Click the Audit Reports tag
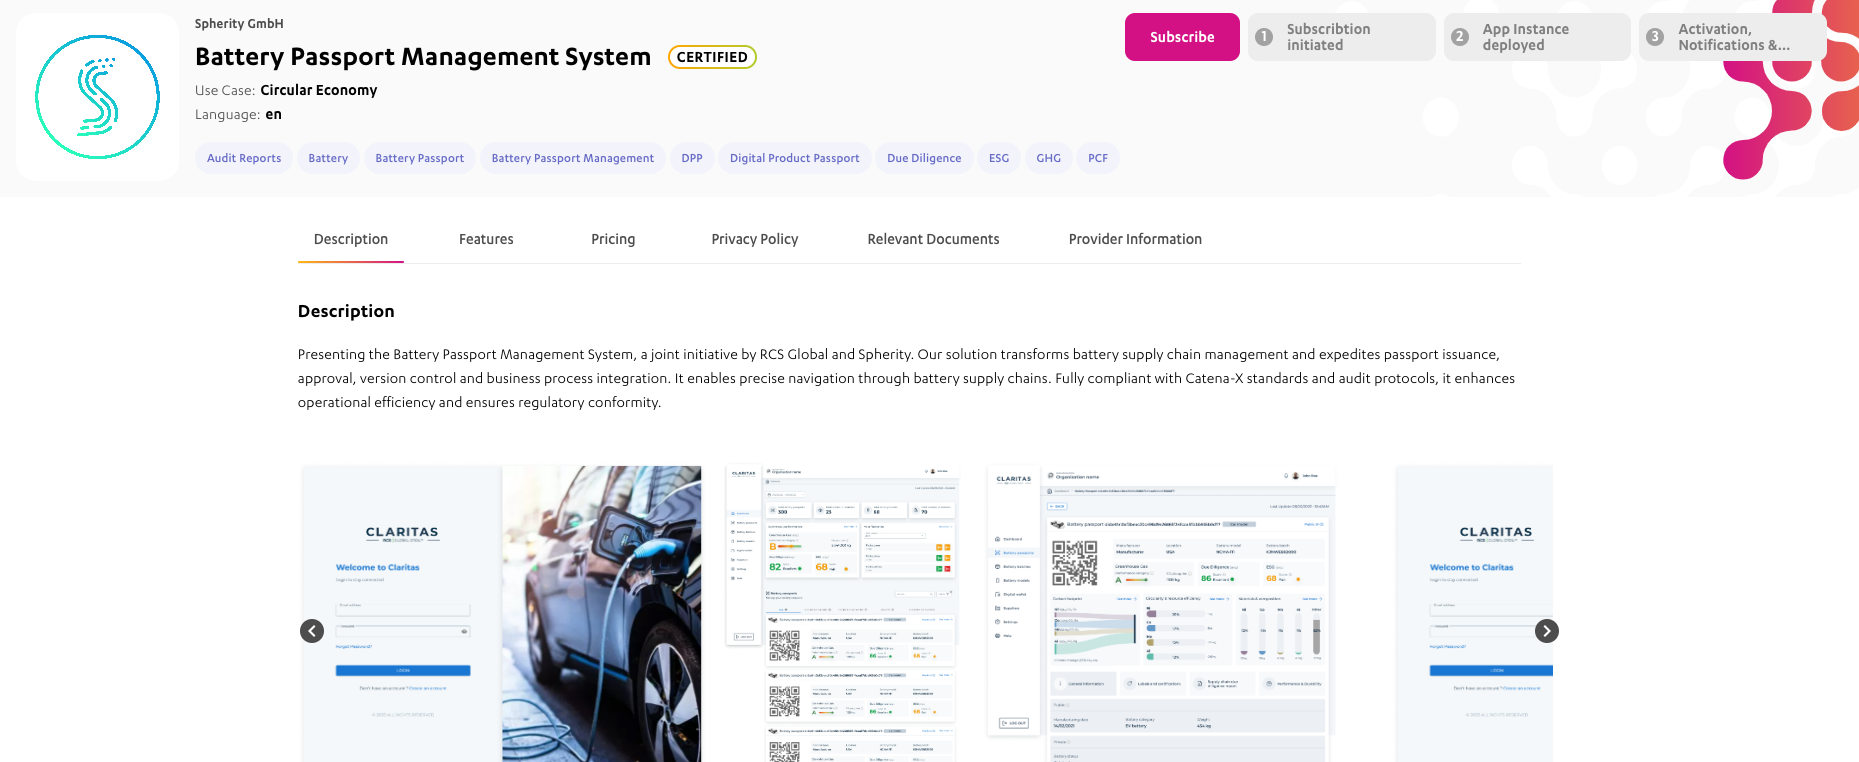This screenshot has width=1859, height=762. coord(244,158)
